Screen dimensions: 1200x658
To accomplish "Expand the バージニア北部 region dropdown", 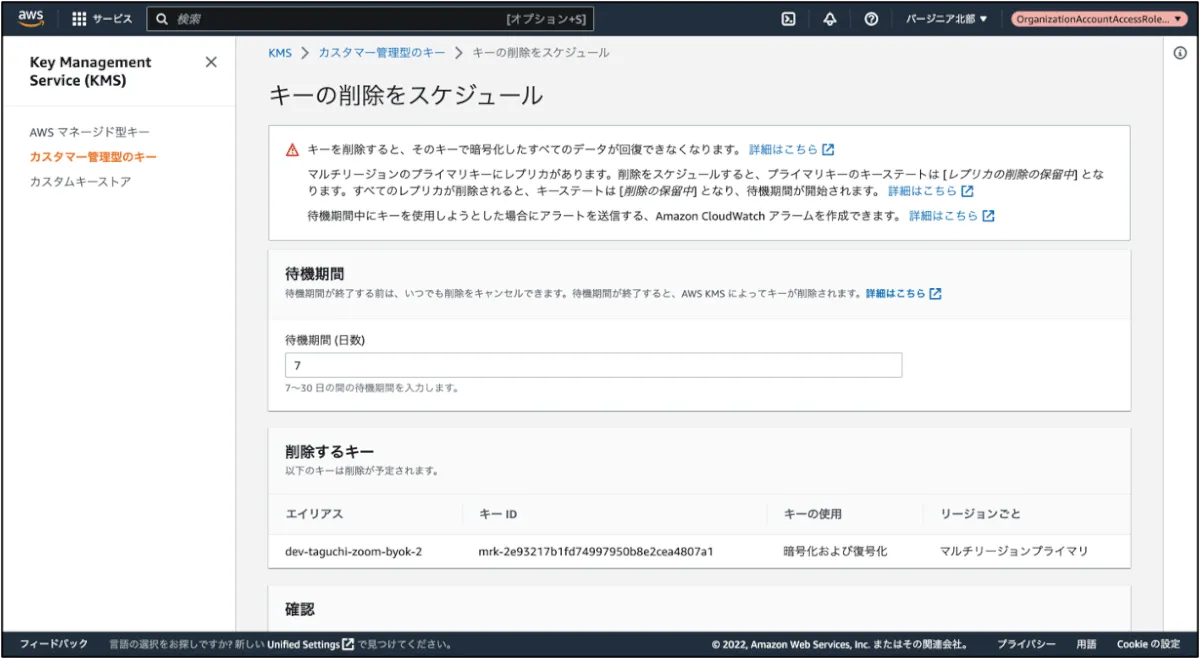I will coord(946,19).
